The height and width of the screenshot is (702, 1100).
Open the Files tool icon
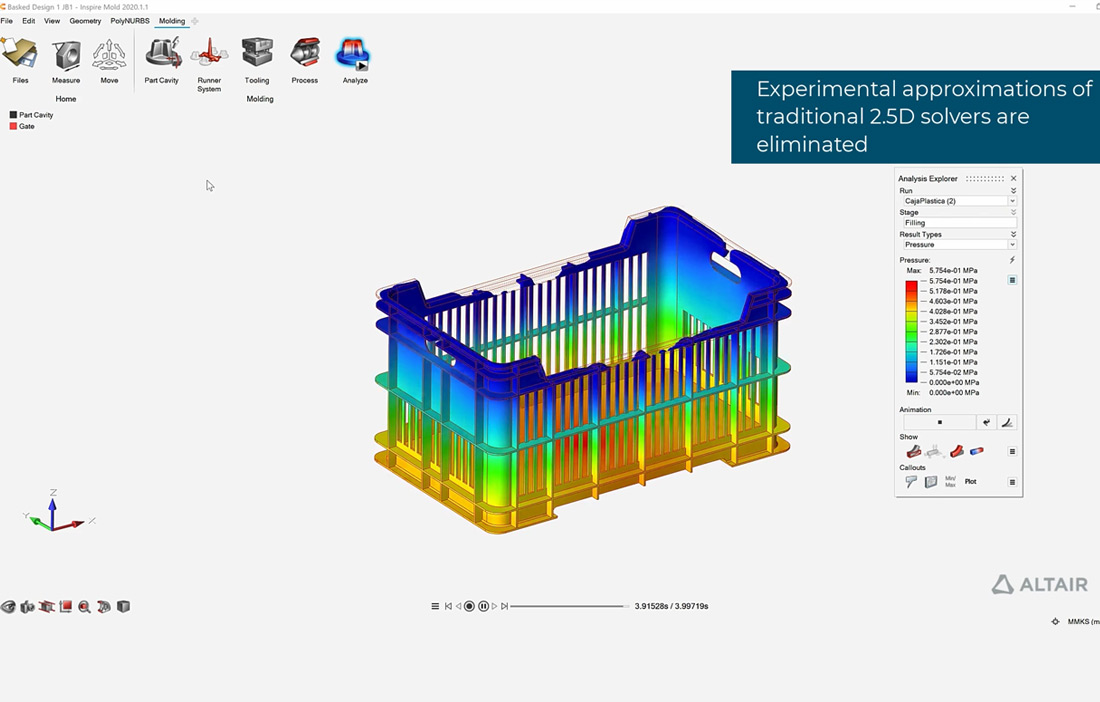tap(20, 55)
